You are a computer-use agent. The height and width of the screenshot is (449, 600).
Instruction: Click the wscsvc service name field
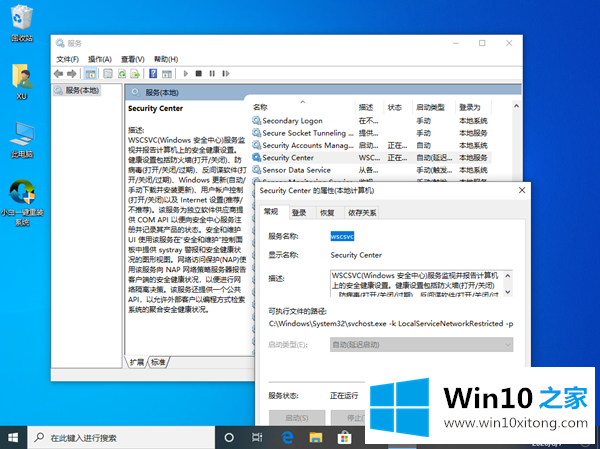coord(342,237)
